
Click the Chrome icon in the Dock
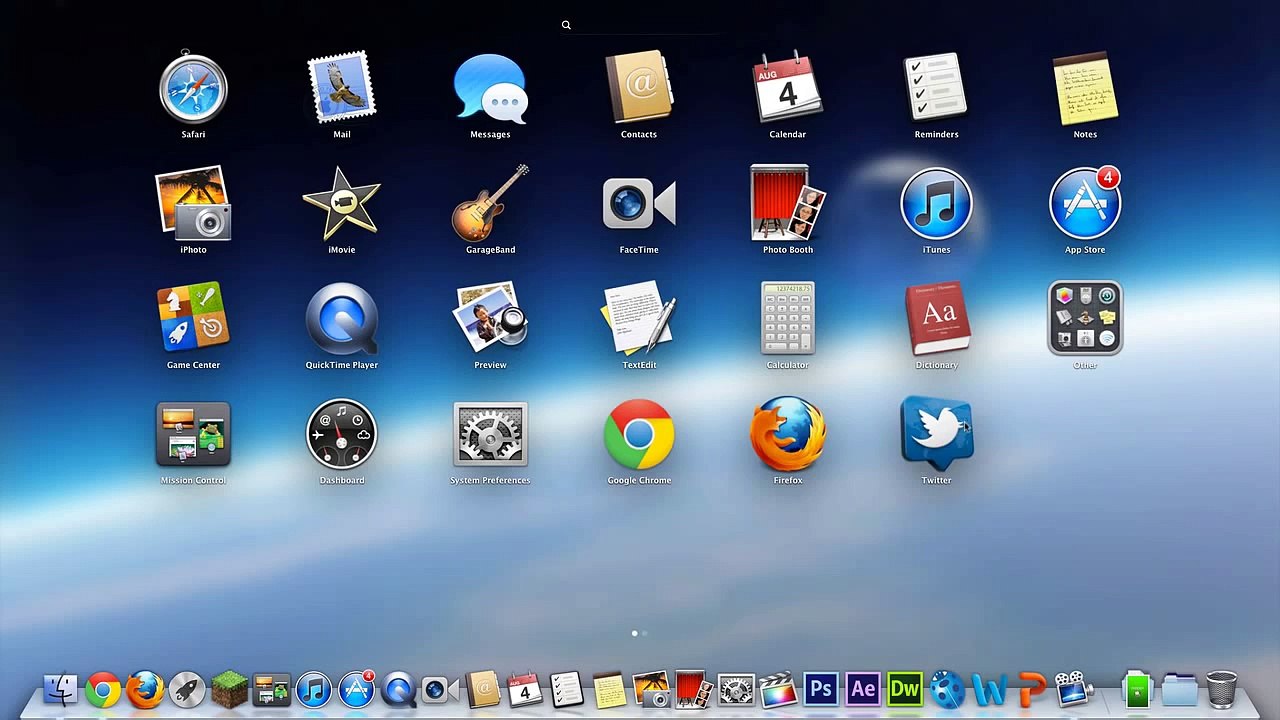point(102,689)
